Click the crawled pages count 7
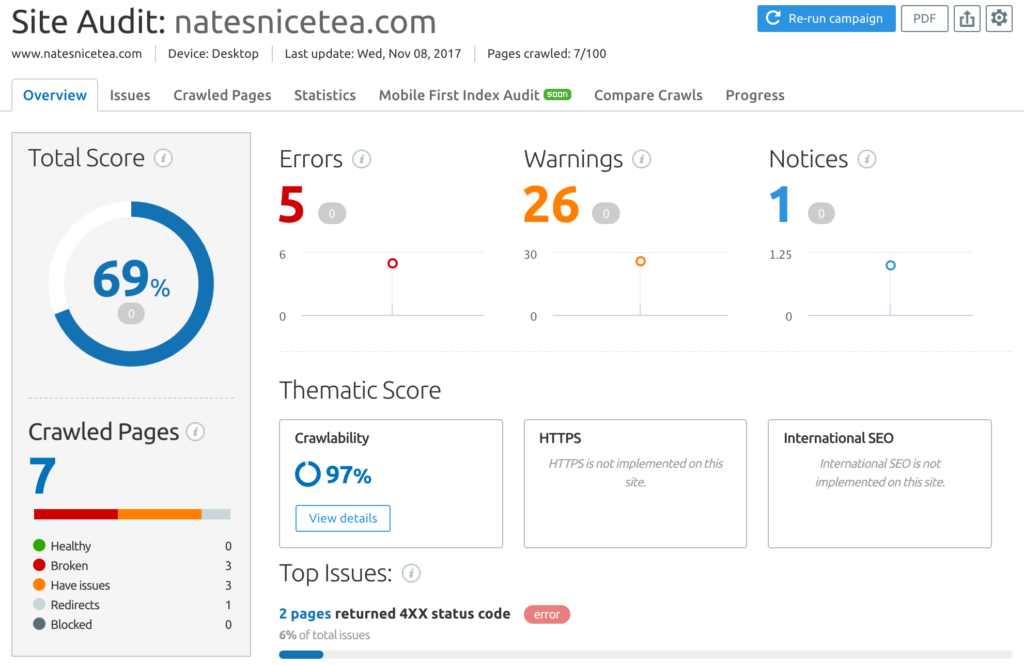This screenshot has width=1024, height=665. click(x=42, y=476)
